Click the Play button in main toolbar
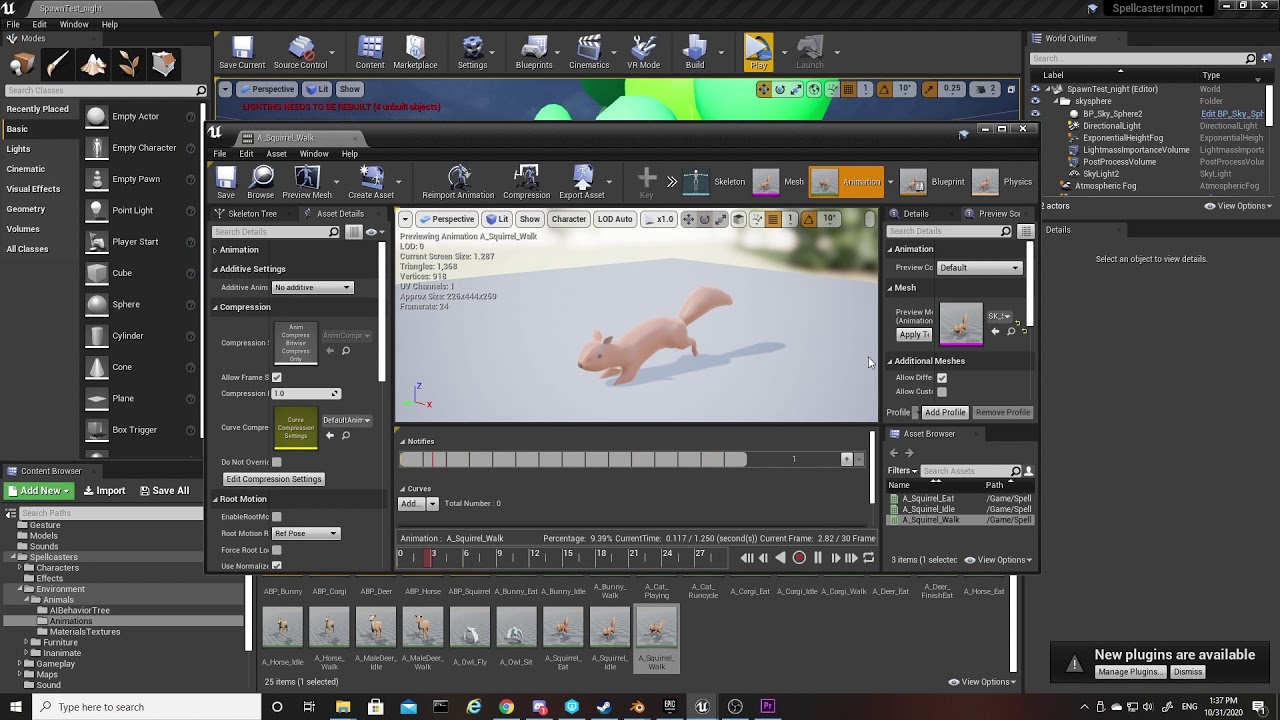This screenshot has width=1280, height=720. [759, 53]
